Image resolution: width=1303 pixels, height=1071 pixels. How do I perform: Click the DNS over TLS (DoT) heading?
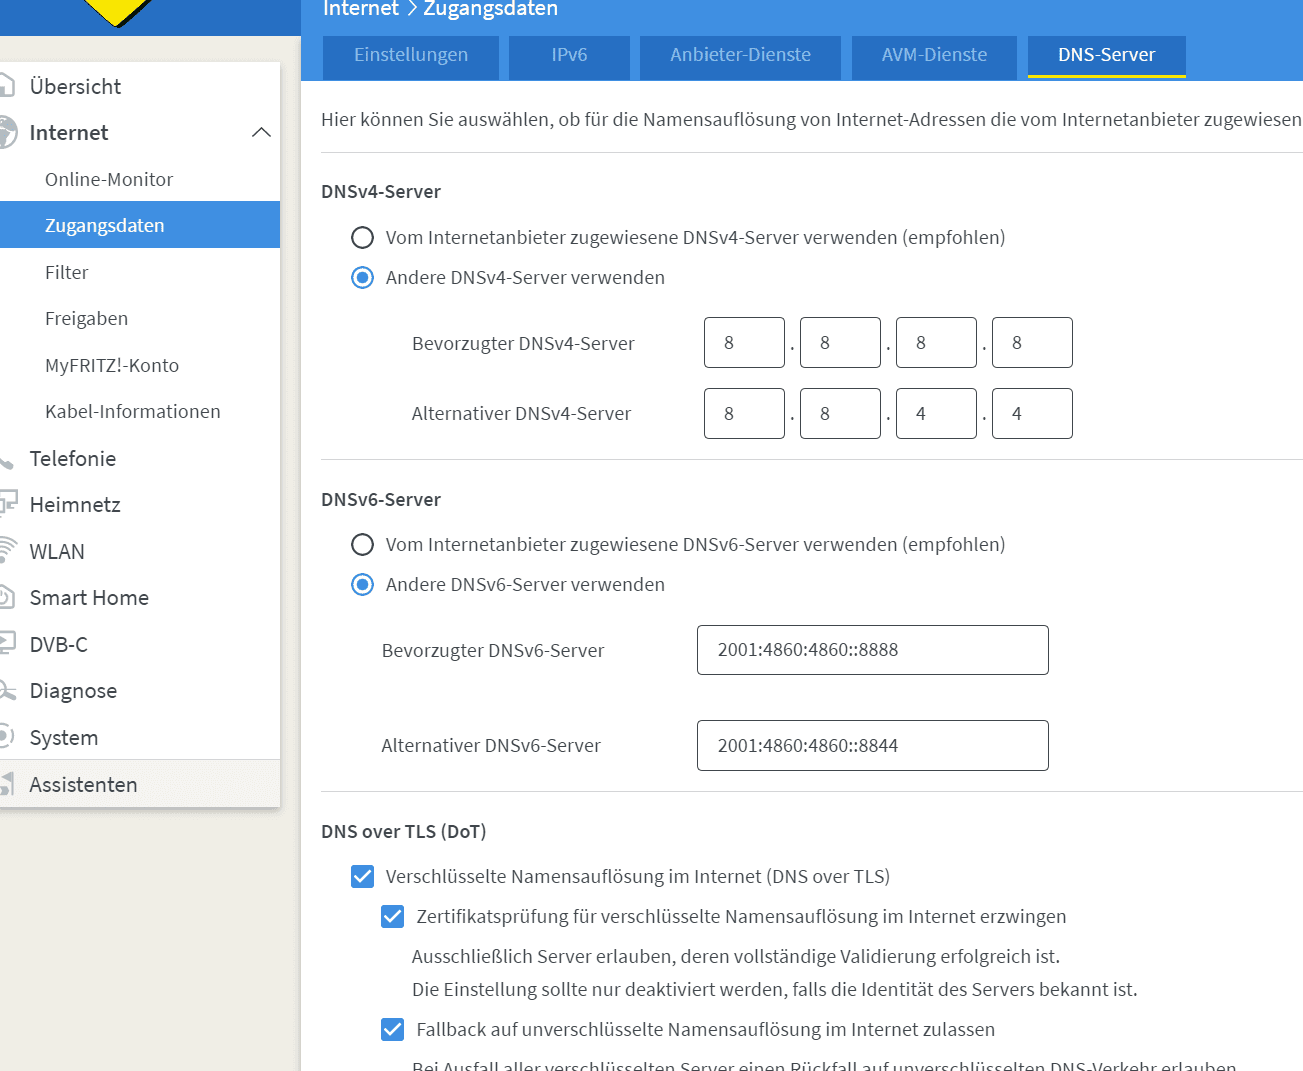point(403,831)
